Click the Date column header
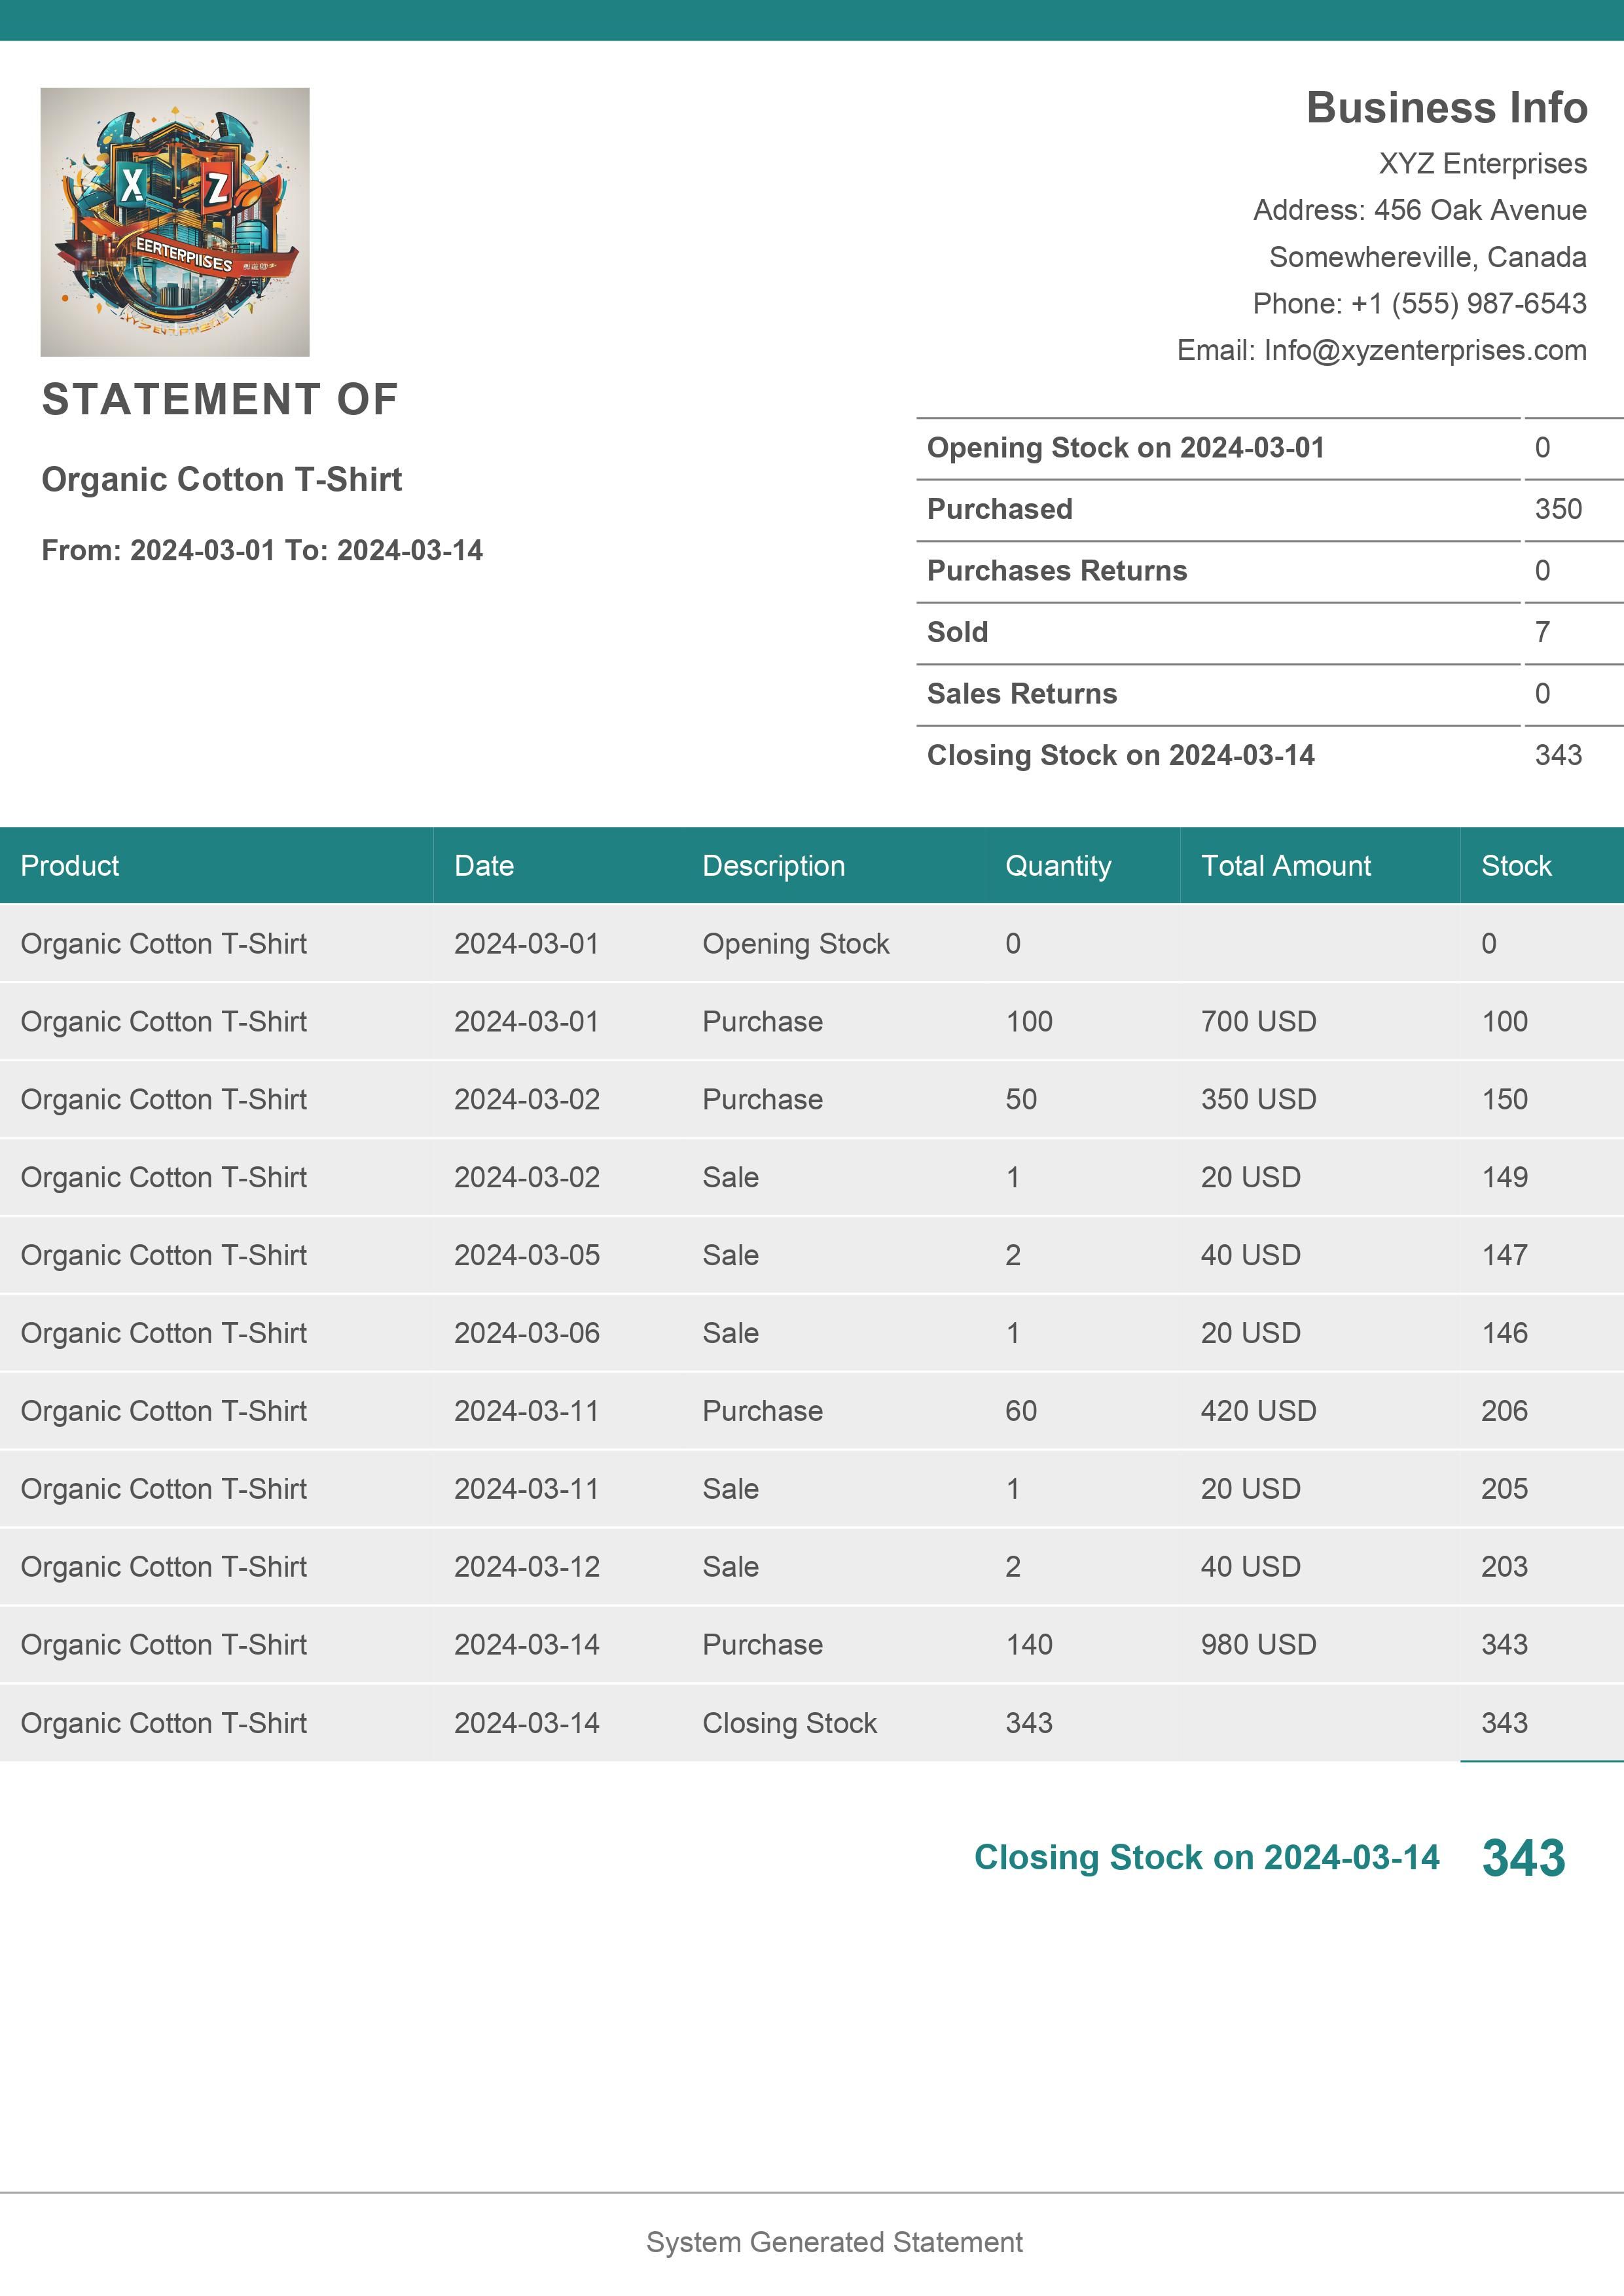The width and height of the screenshot is (1624, 2296). coord(484,865)
